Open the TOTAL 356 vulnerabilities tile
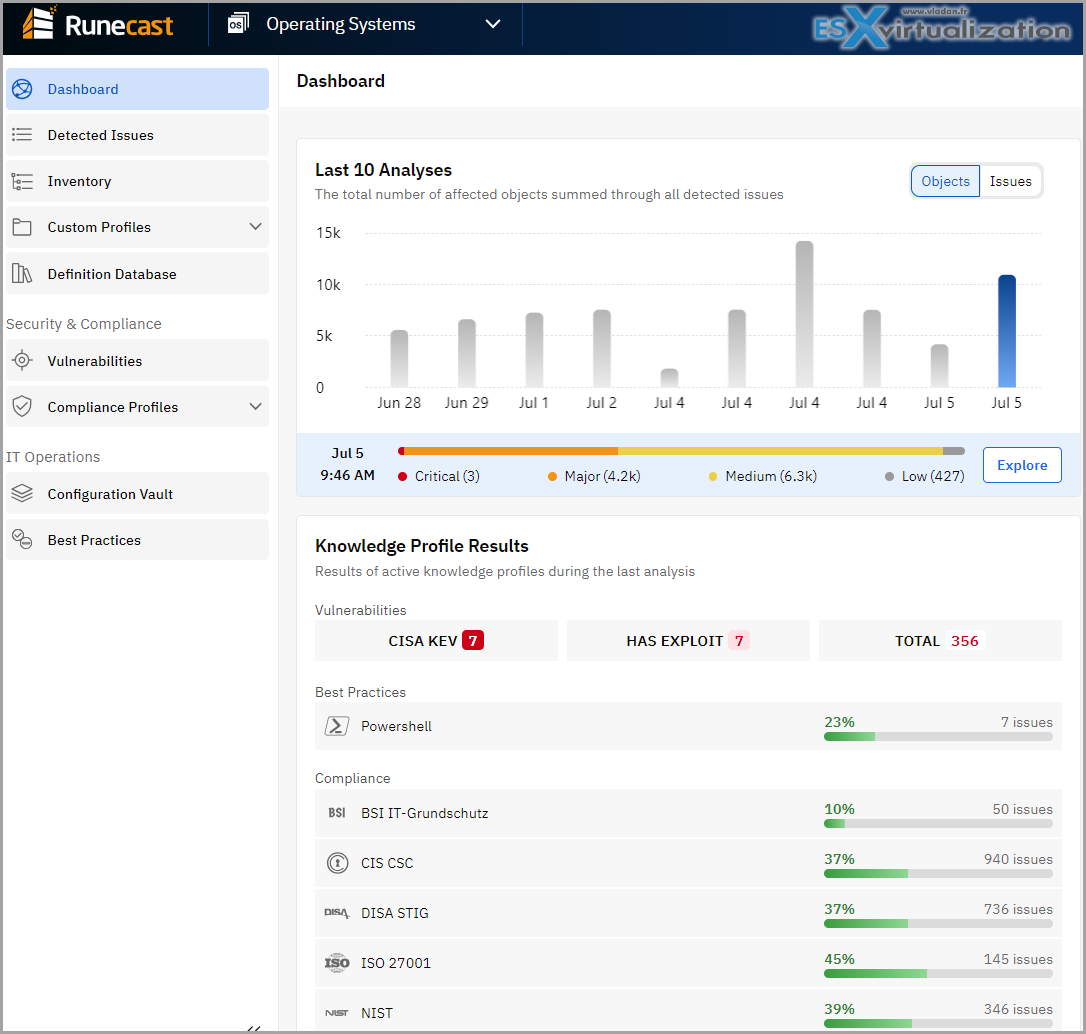Image resolution: width=1086 pixels, height=1034 pixels. (940, 641)
